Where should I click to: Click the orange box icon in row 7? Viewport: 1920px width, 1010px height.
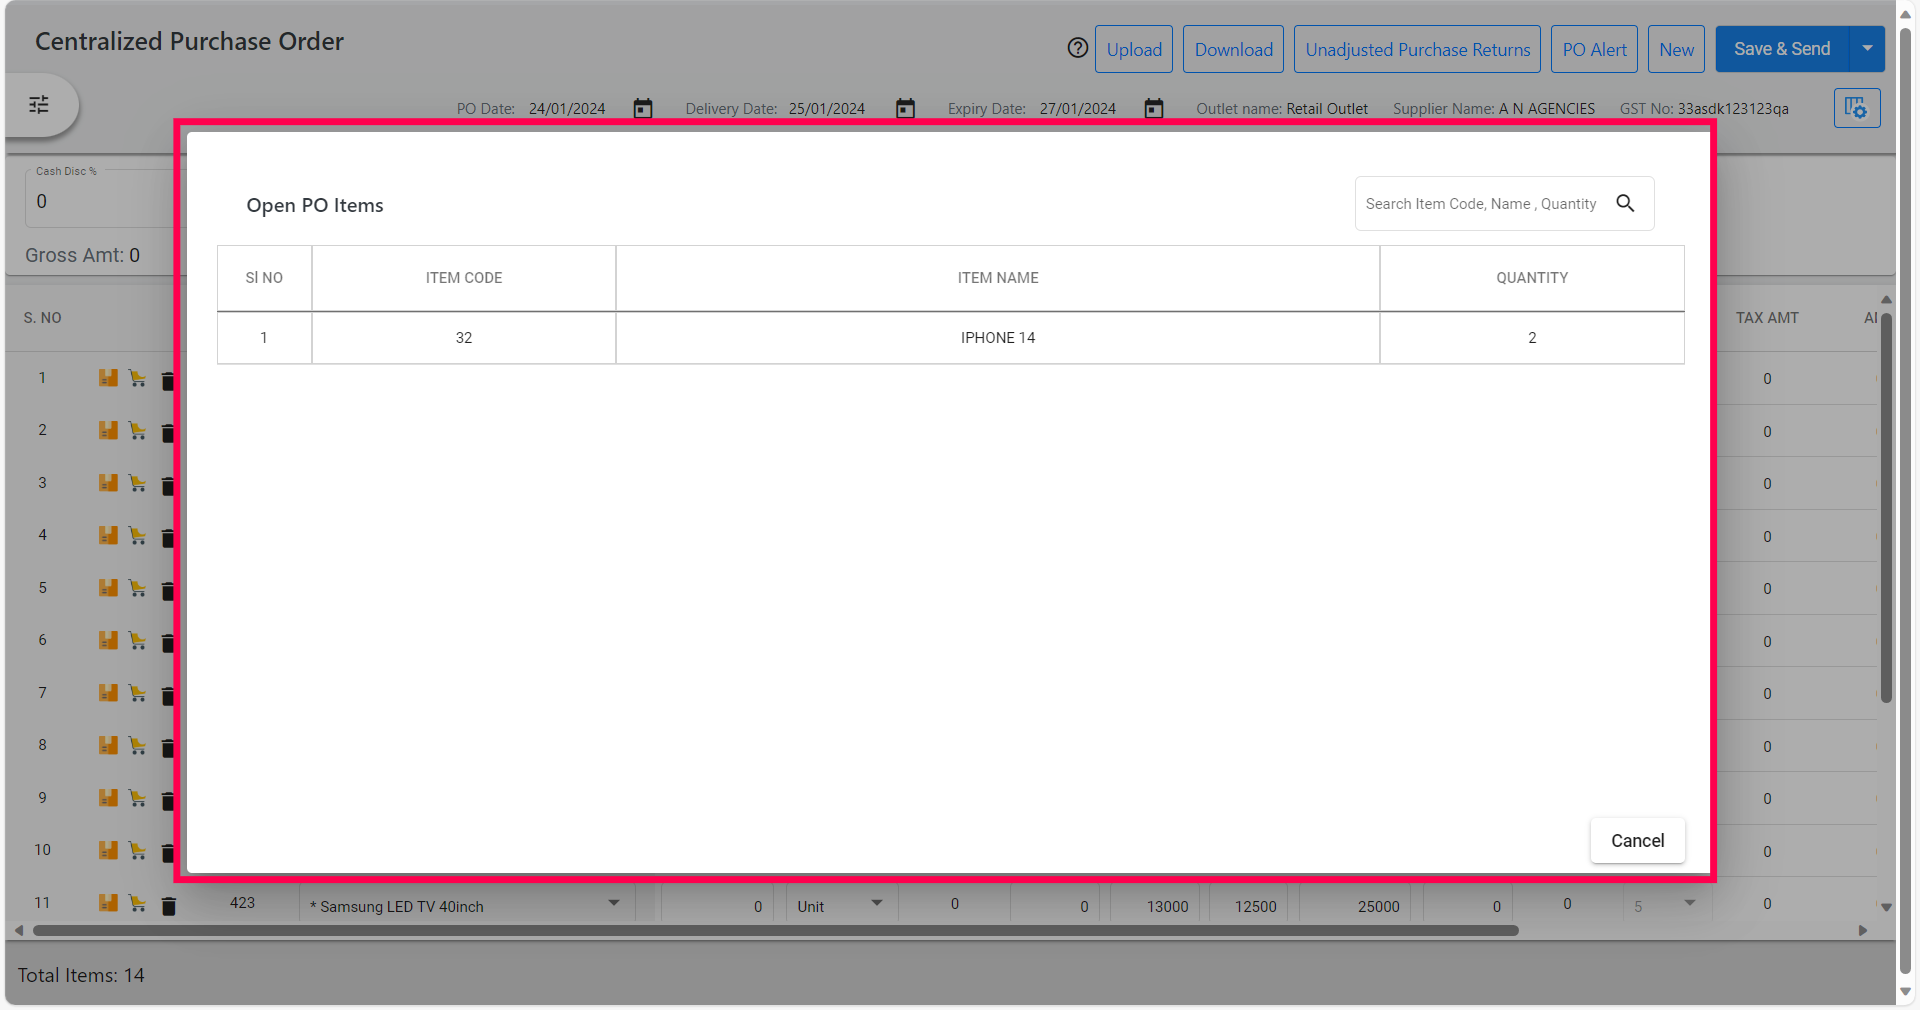(x=108, y=693)
